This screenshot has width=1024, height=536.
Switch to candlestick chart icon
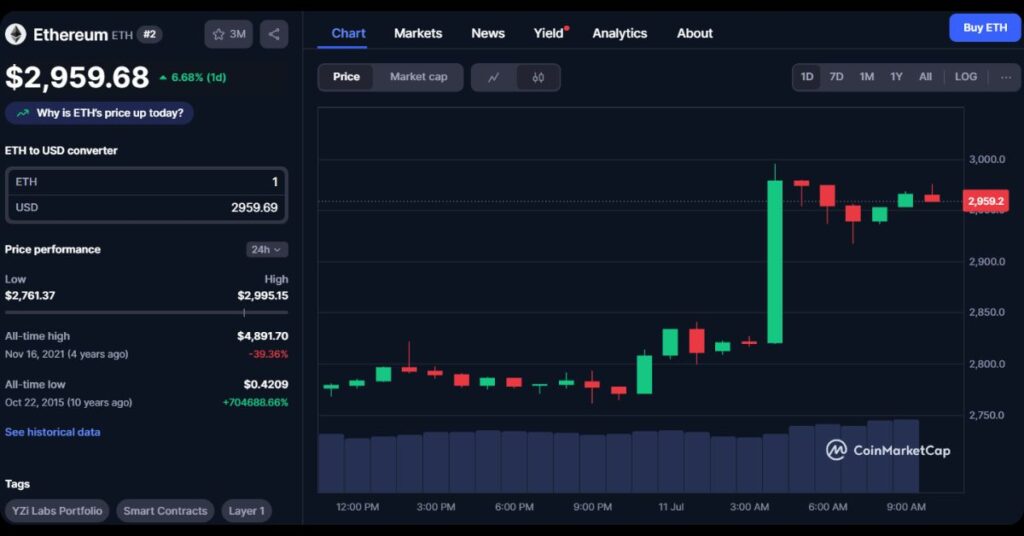(538, 77)
